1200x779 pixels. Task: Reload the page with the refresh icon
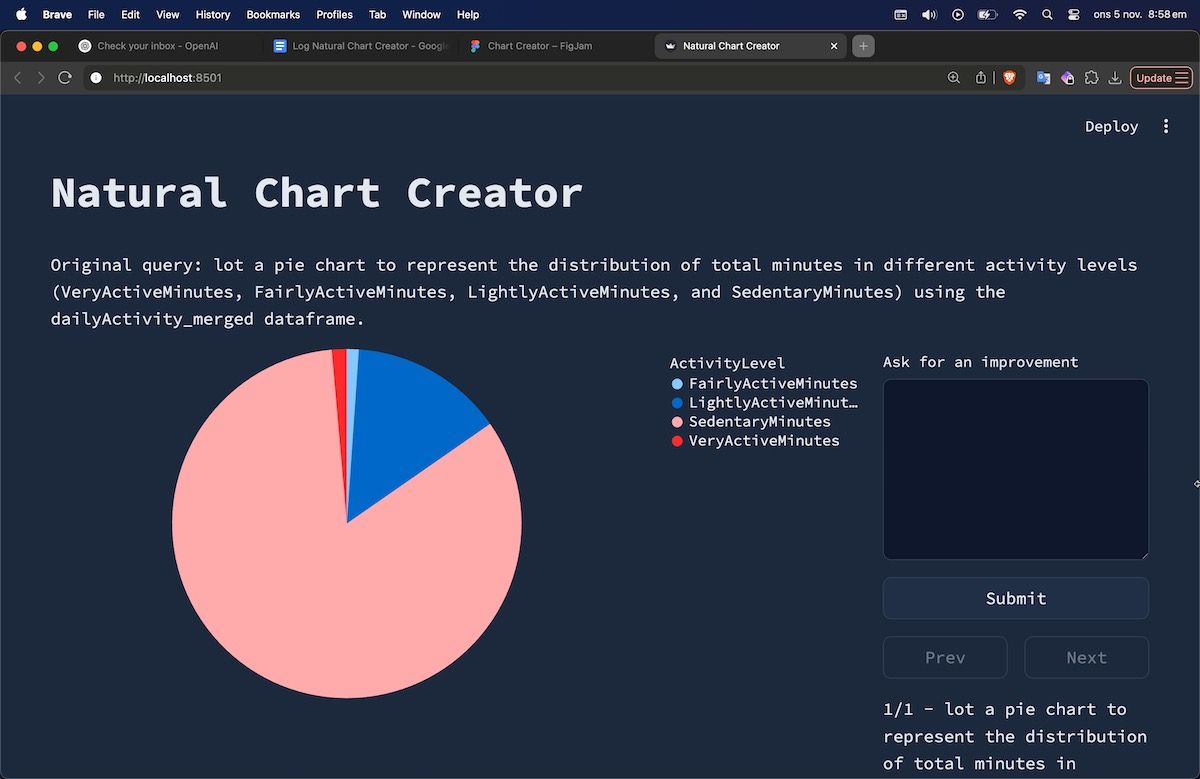tap(65, 77)
